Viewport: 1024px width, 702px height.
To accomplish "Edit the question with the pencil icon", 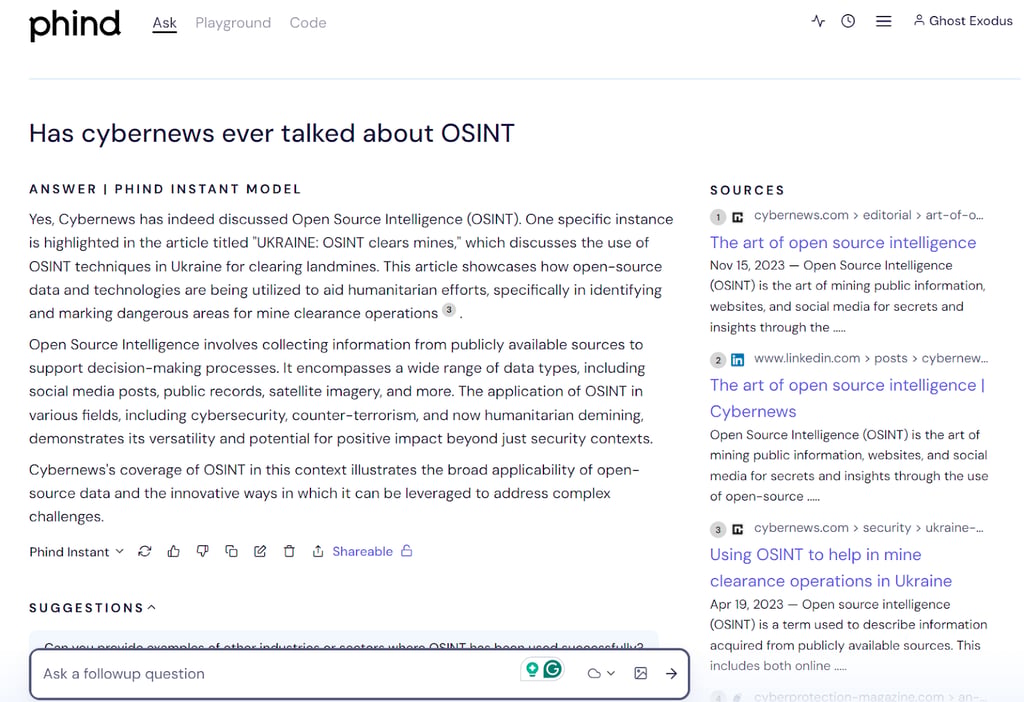I will pyautogui.click(x=260, y=551).
